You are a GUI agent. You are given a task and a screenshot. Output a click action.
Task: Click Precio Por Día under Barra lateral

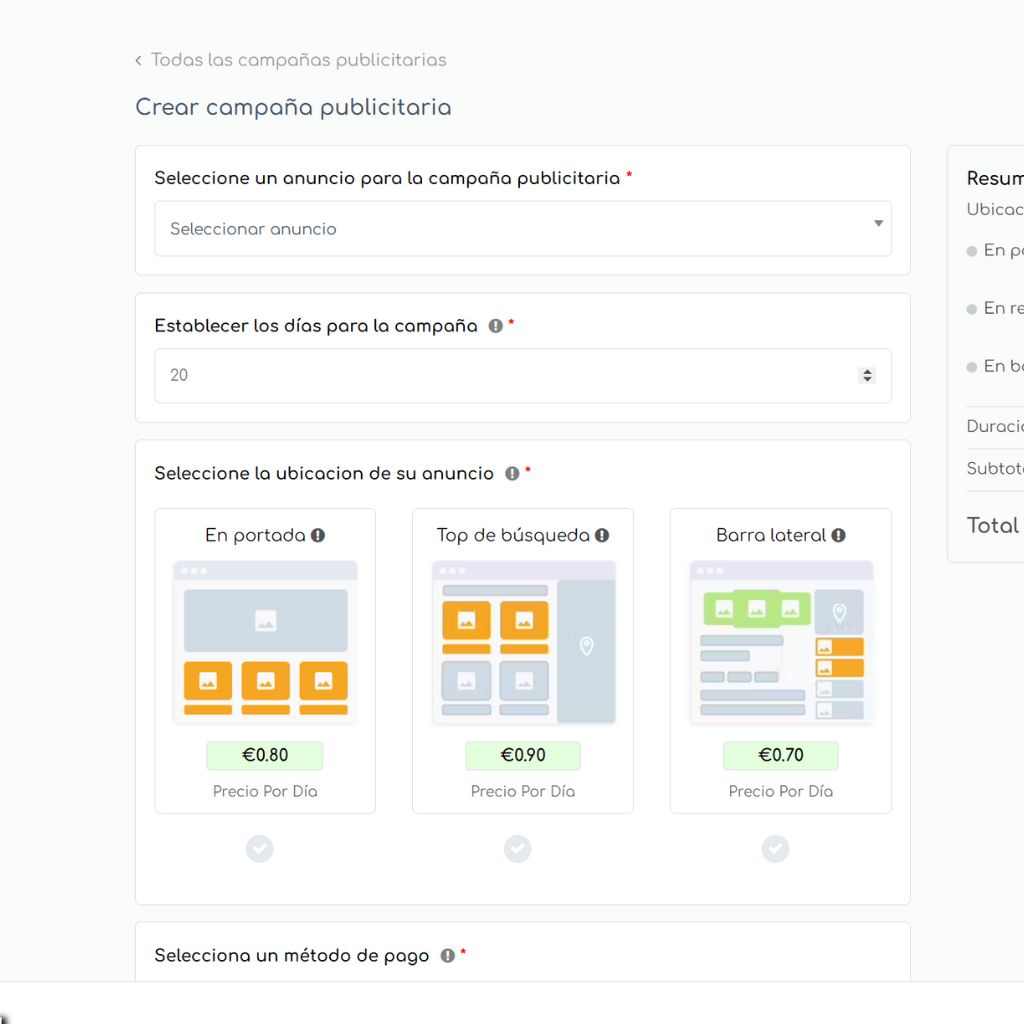(780, 792)
